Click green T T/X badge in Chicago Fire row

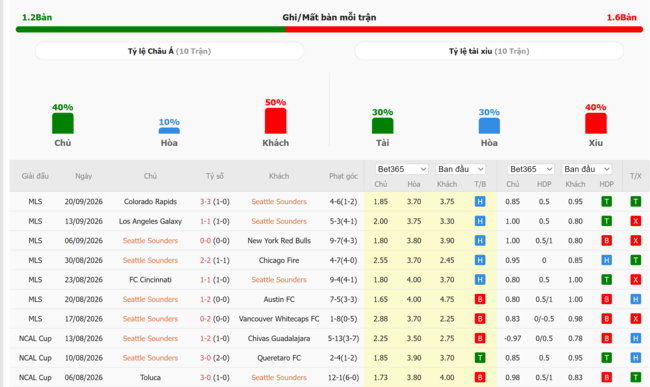pyautogui.click(x=635, y=260)
